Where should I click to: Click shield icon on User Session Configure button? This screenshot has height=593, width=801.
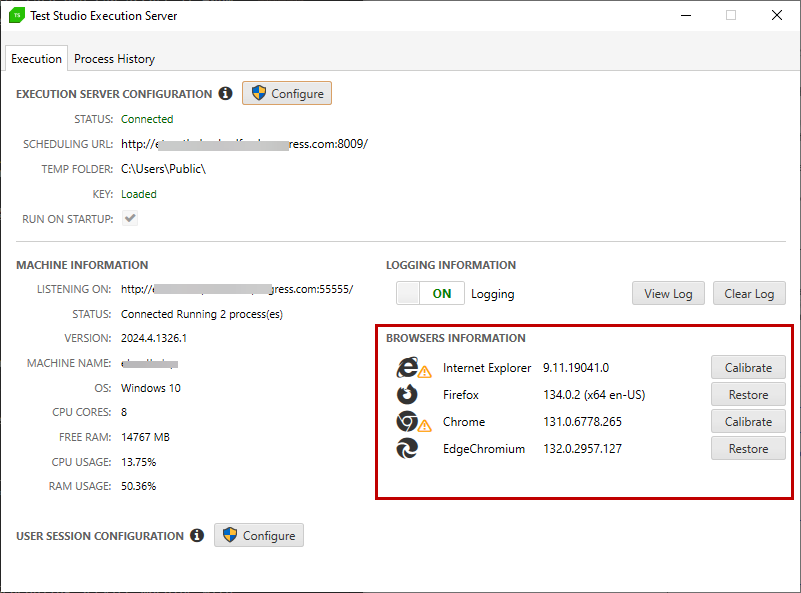click(x=230, y=535)
